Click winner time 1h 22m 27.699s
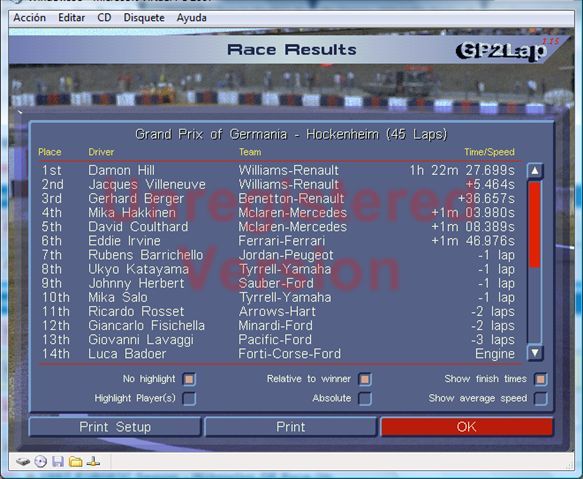 click(x=462, y=170)
